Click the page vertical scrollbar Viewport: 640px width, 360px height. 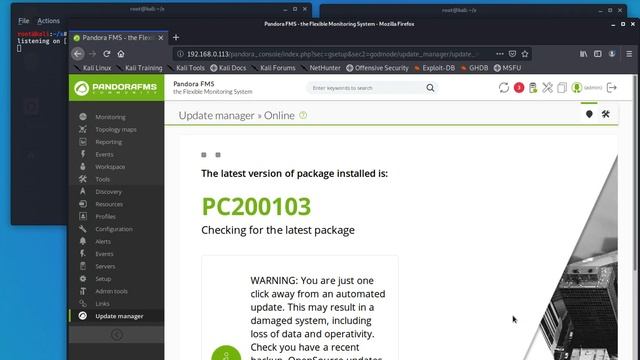pyautogui.click(x=634, y=173)
